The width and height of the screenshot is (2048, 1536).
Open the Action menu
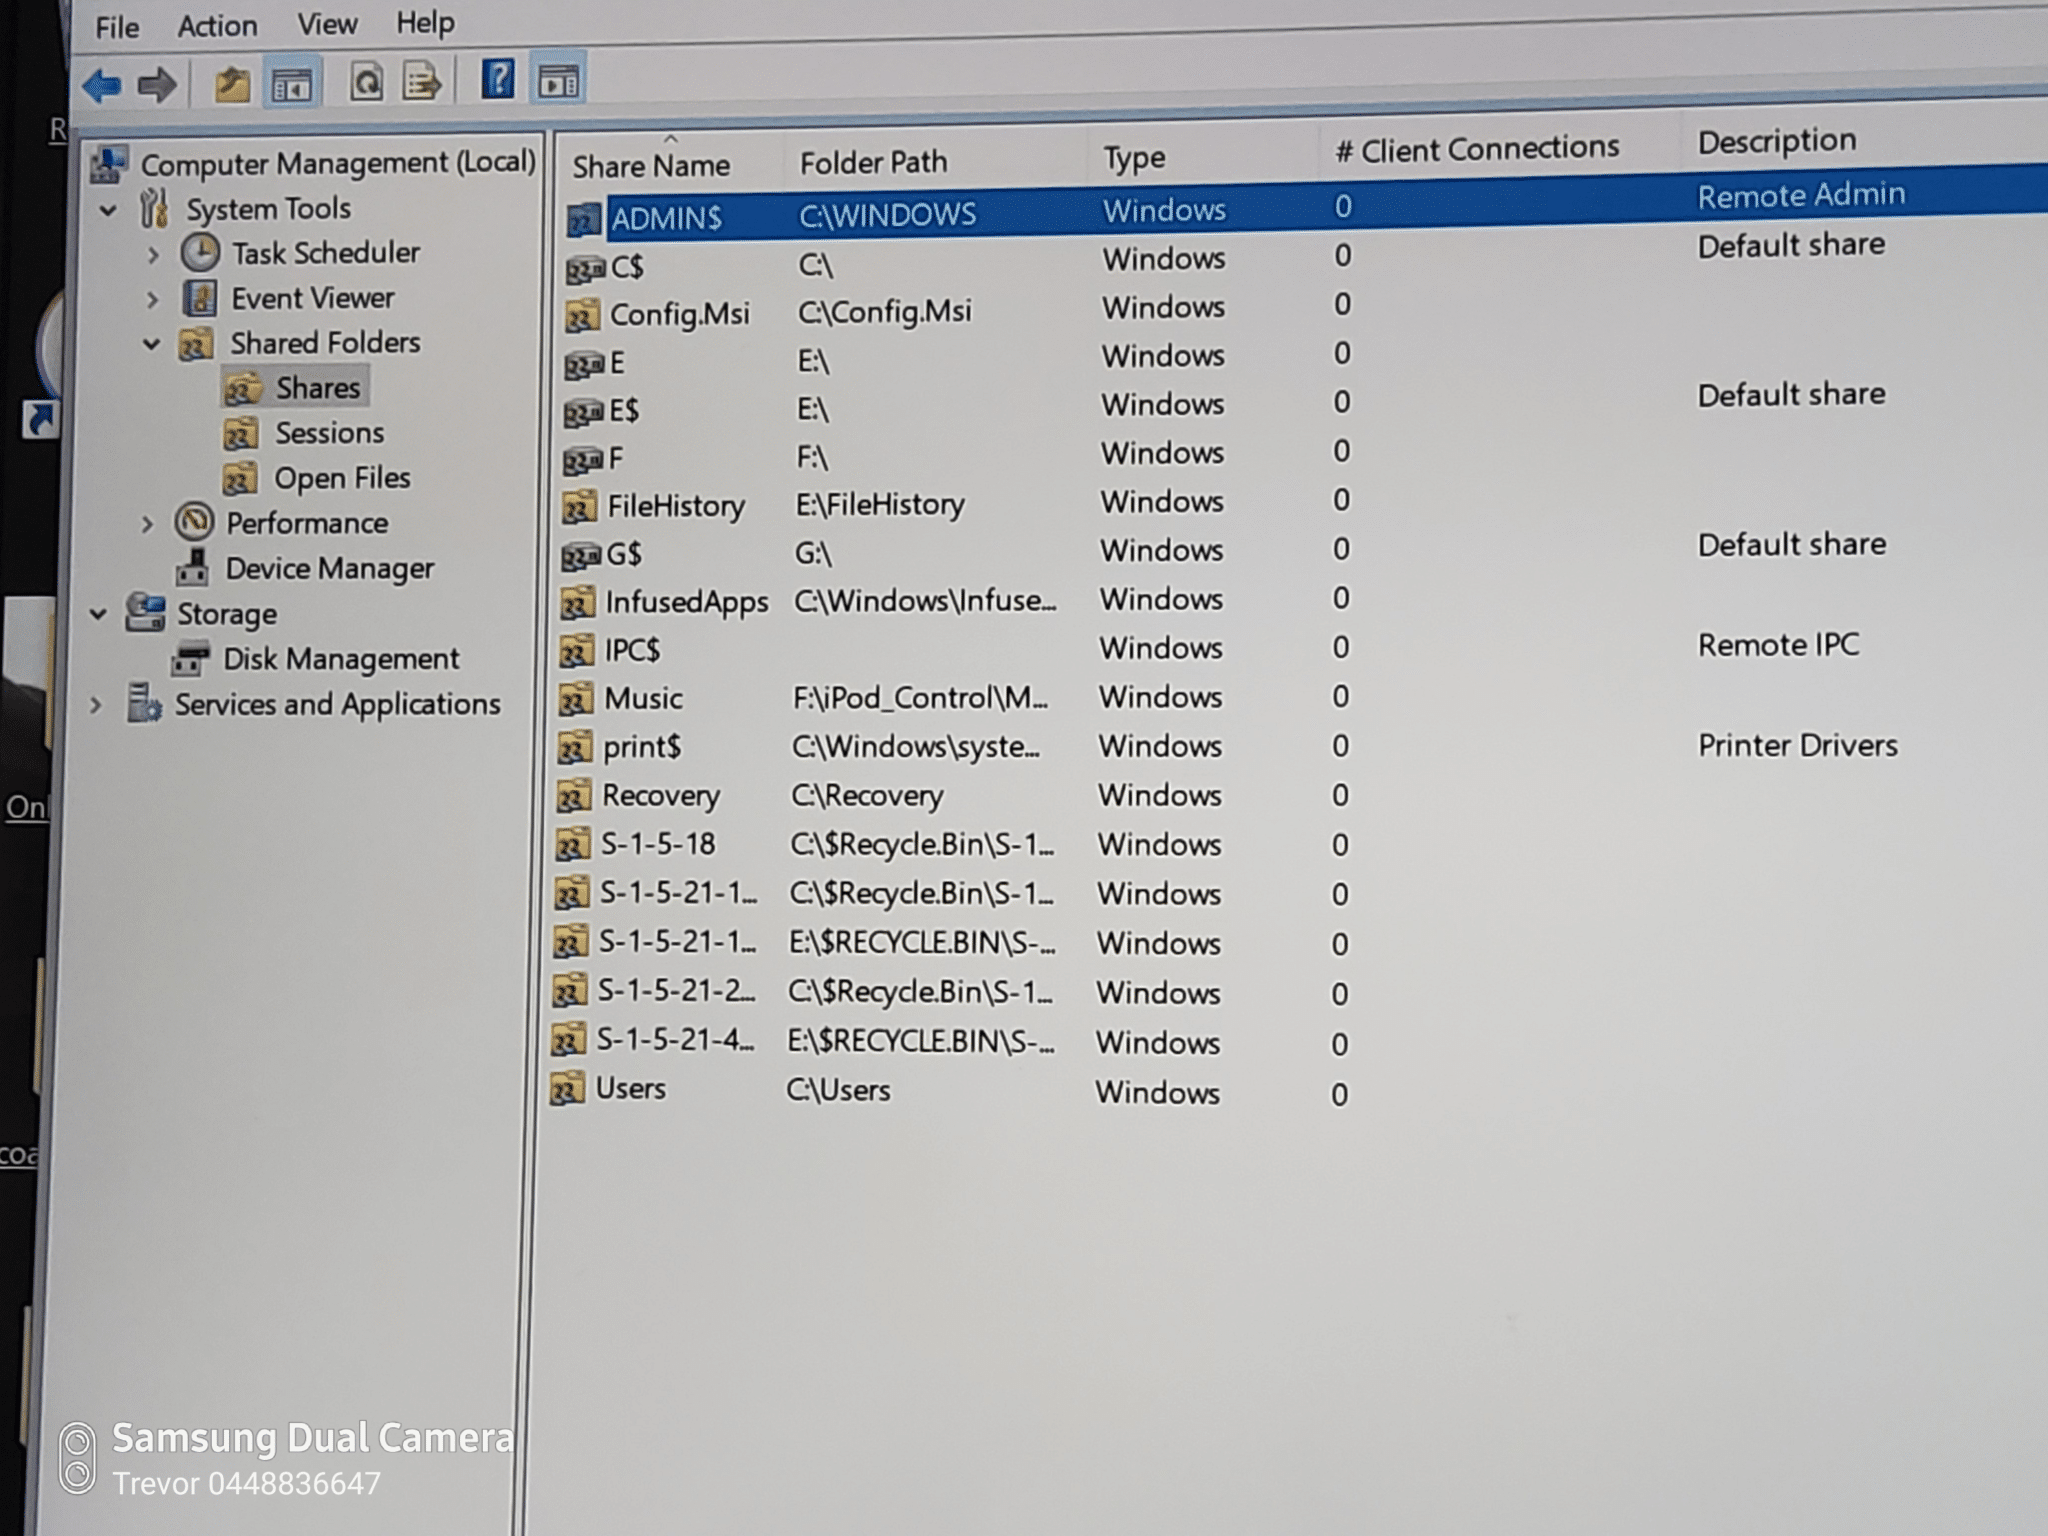(217, 26)
